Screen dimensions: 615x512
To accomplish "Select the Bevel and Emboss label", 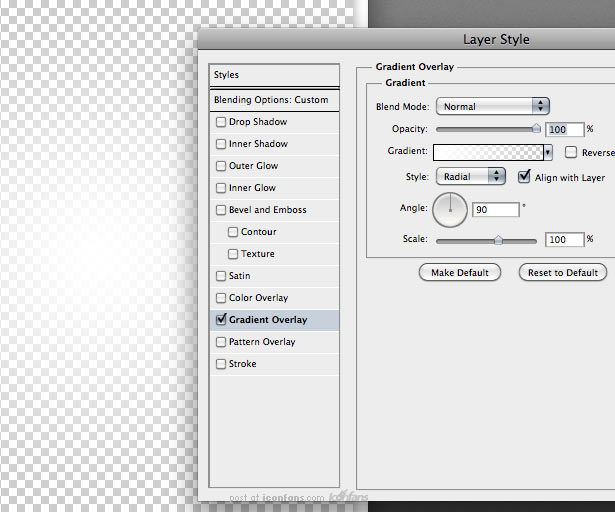I will click(x=267, y=210).
